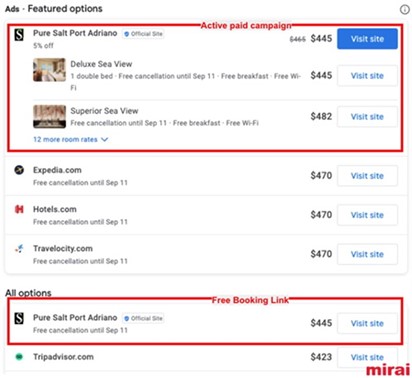This screenshot has width=412, height=378.
Task: Open the ads info circle icon
Action: pyautogui.click(x=404, y=10)
